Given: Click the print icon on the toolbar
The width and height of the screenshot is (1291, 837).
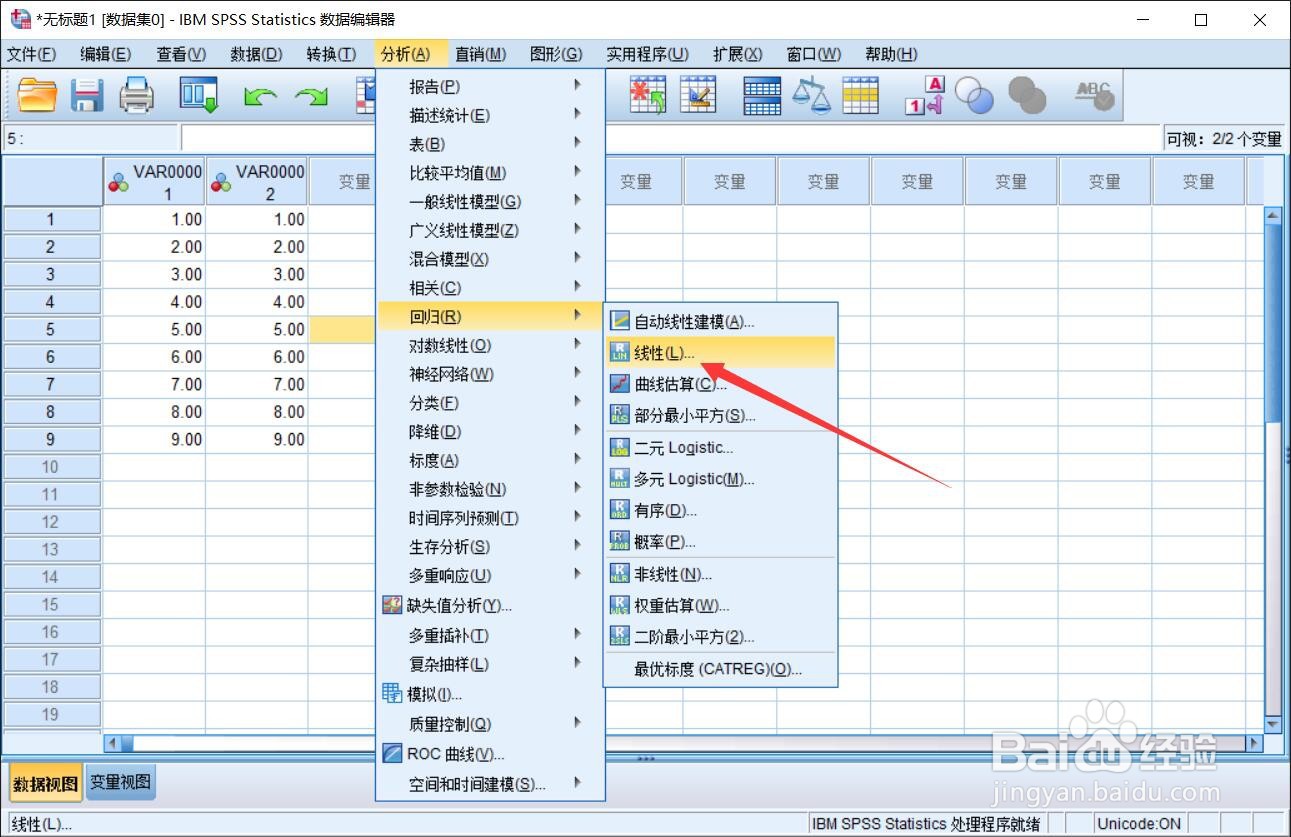Looking at the screenshot, I should pos(137,94).
